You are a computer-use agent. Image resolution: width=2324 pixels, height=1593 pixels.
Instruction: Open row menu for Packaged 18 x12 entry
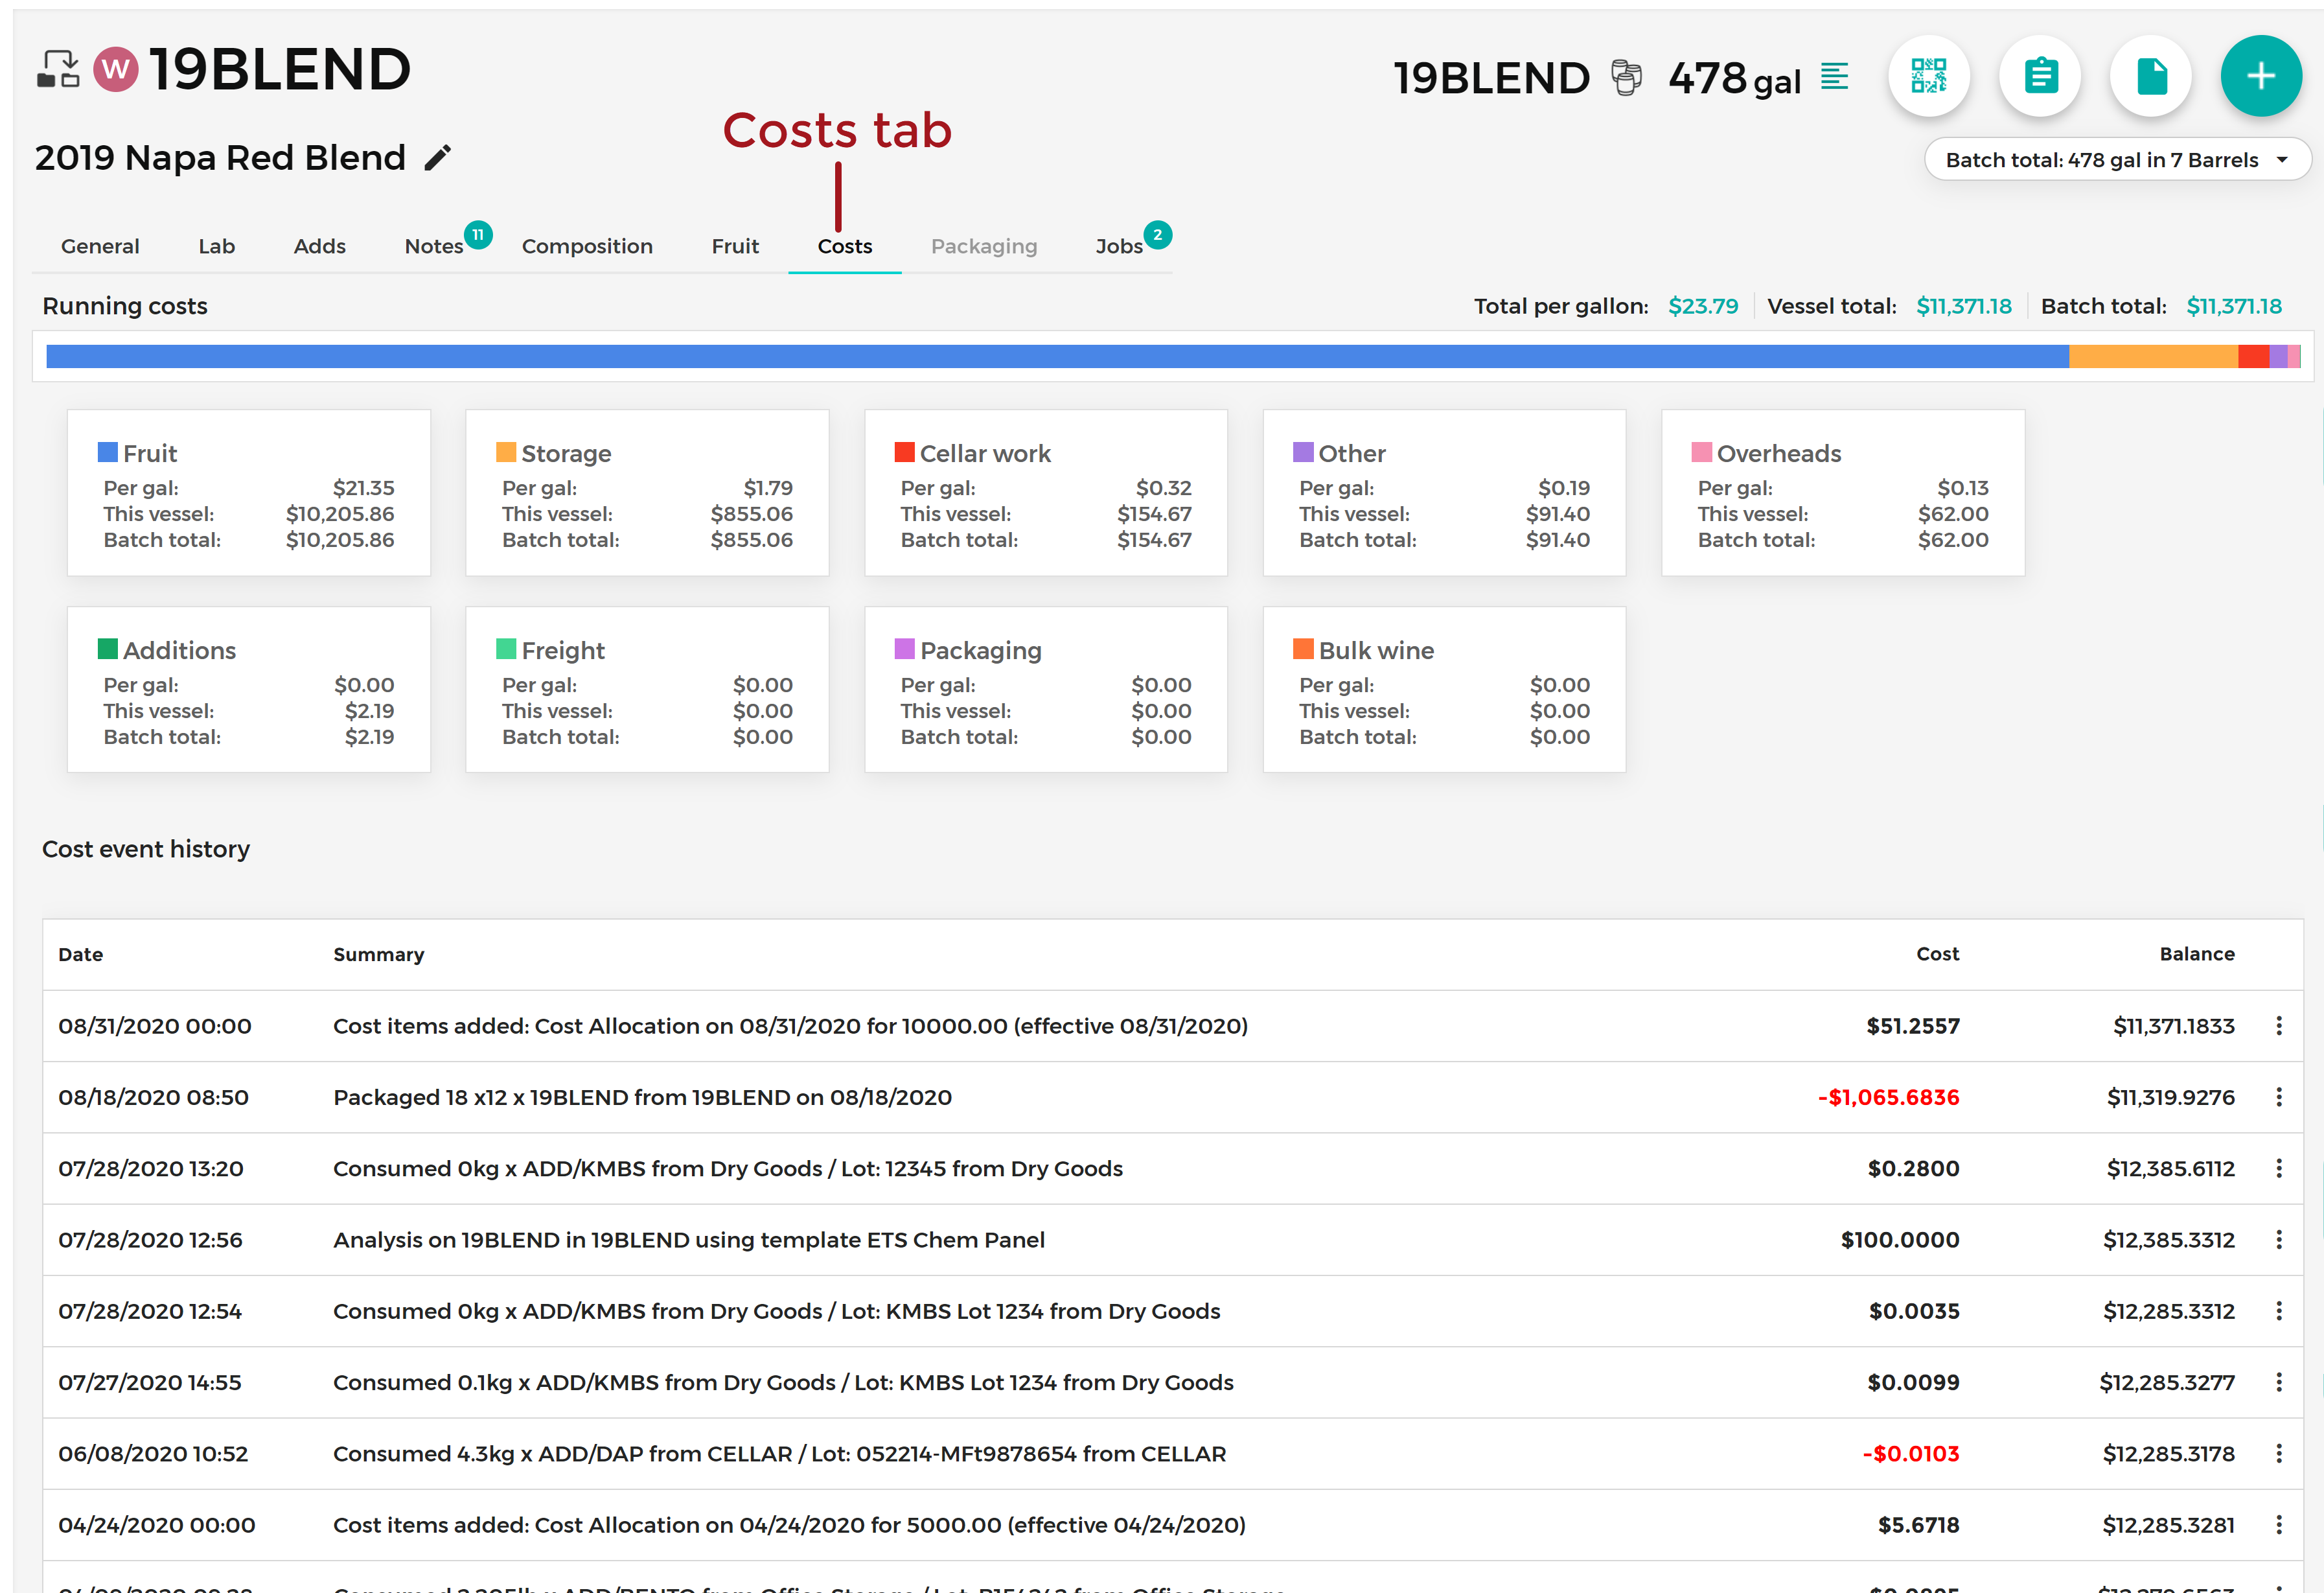2279,1097
